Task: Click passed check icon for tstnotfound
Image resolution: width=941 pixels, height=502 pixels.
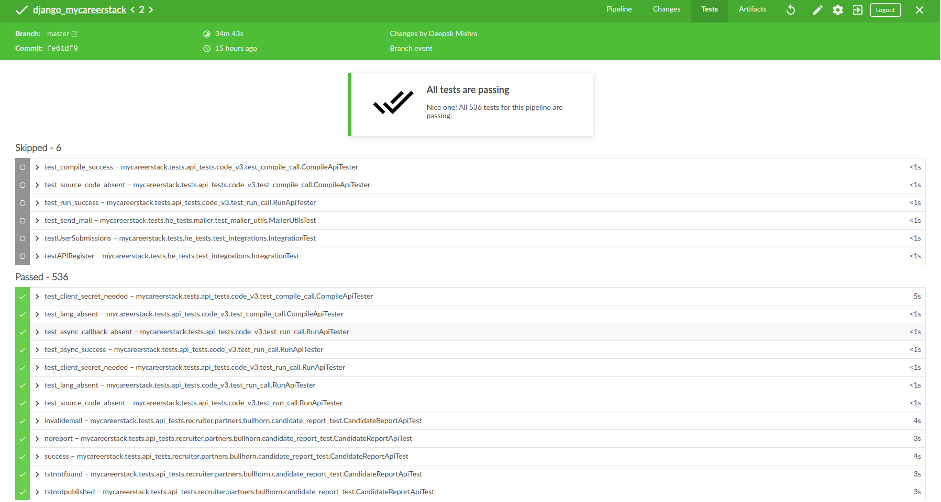Action: 22,474
